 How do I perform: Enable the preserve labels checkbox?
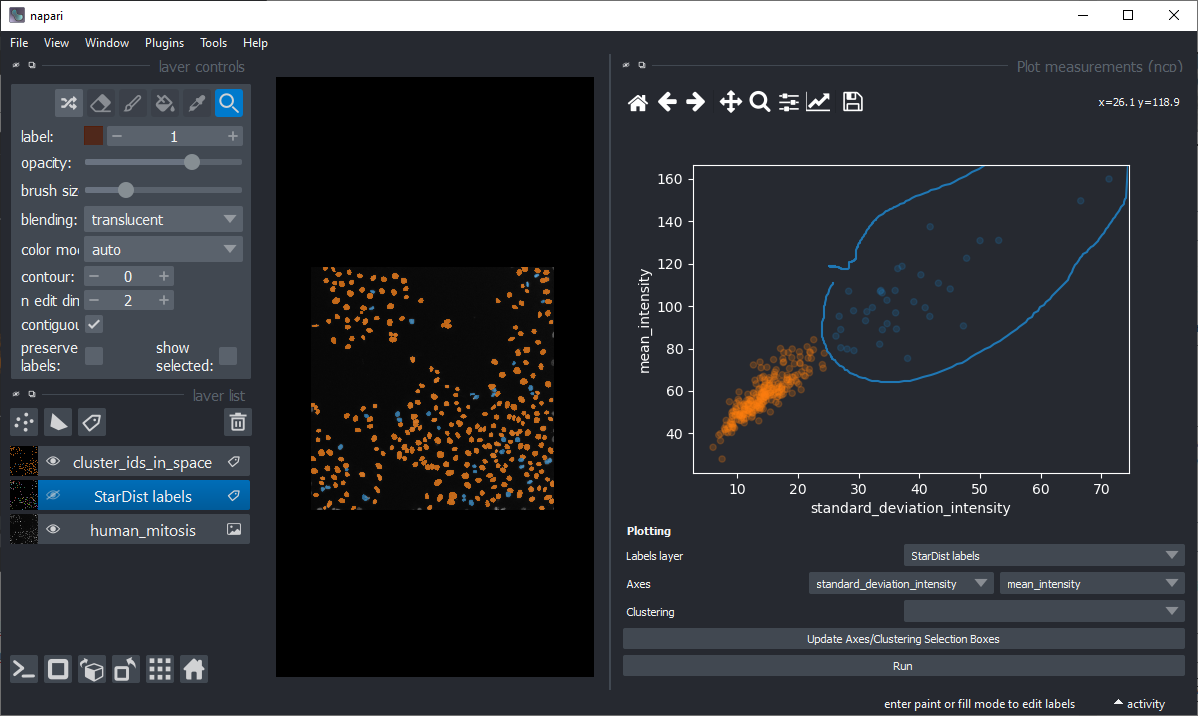[94, 356]
